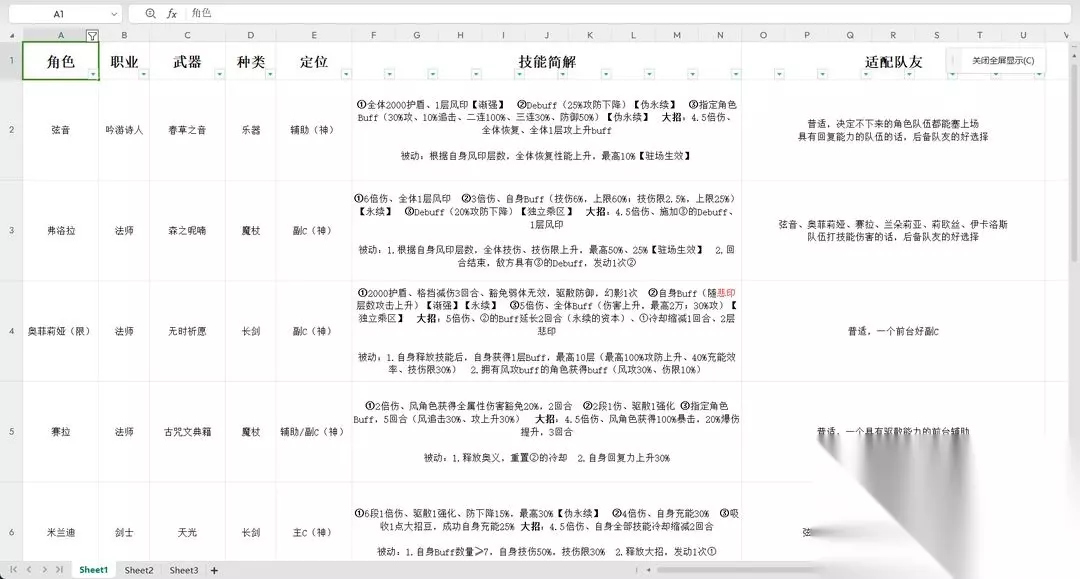1080x579 pixels.
Task: Open the column N filter dropdown
Action: click(x=736, y=74)
